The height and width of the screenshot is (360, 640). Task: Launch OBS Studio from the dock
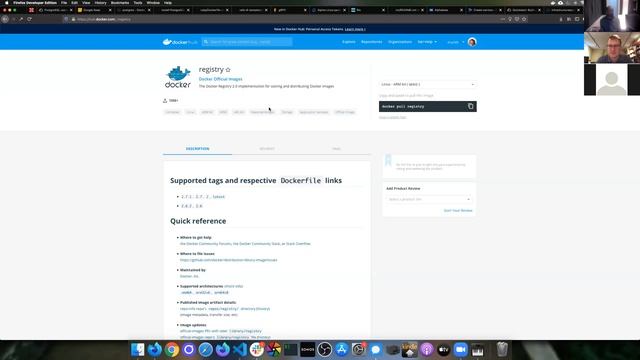click(x=324, y=349)
